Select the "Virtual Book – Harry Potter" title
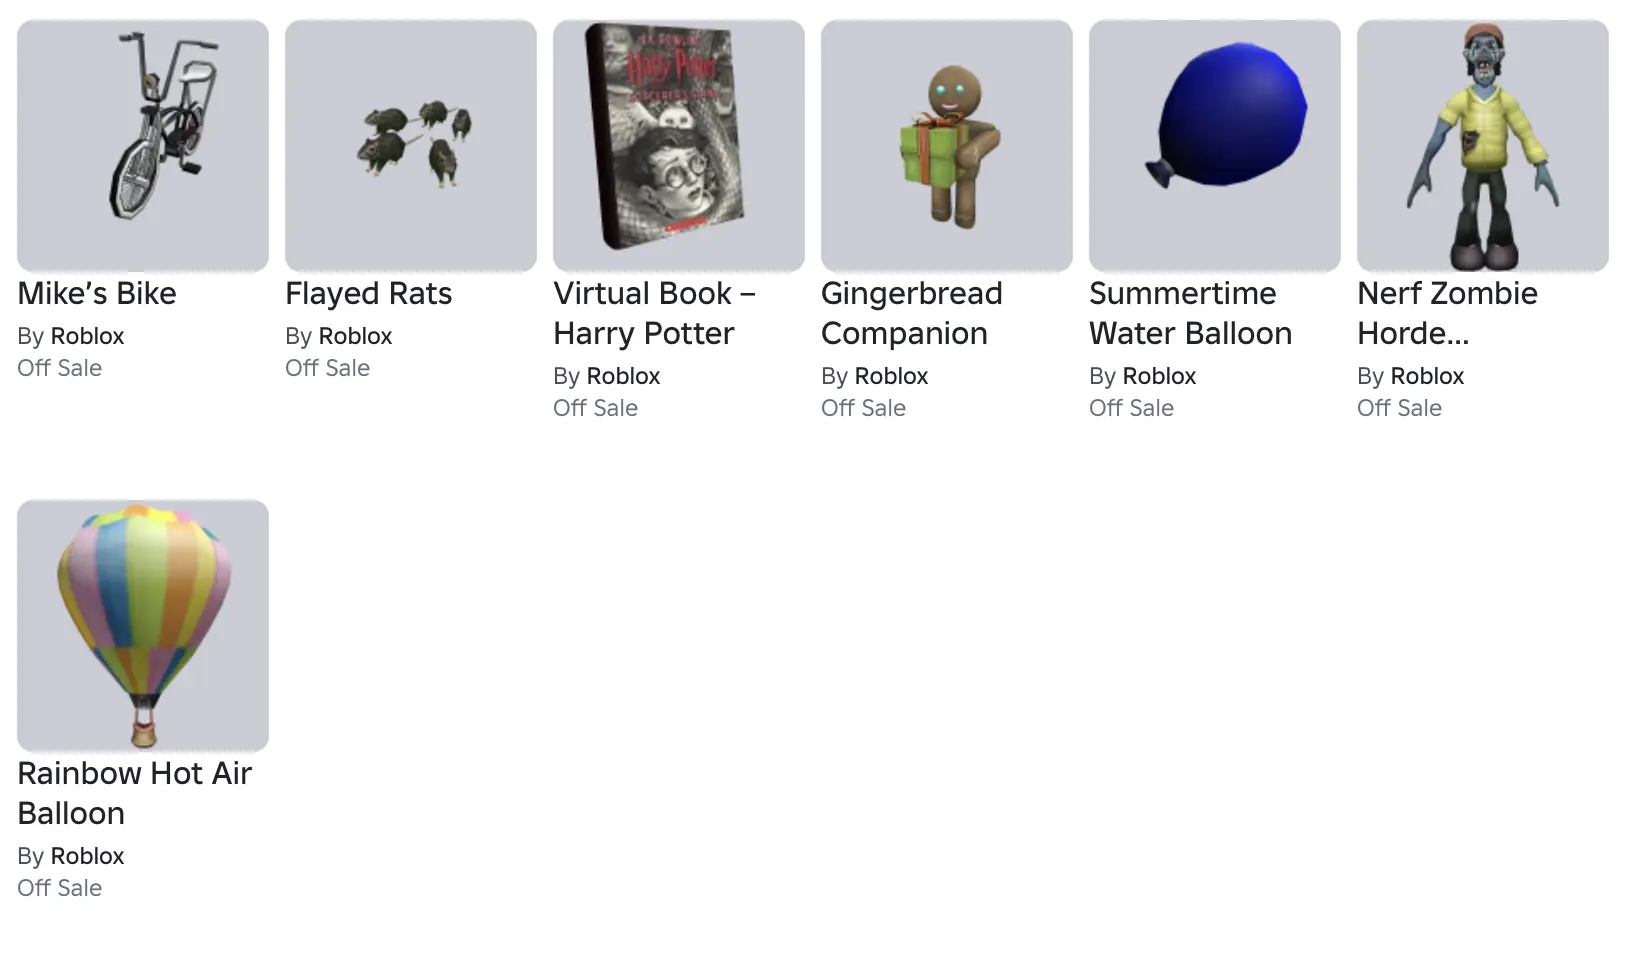The height and width of the screenshot is (962, 1628). pos(654,313)
